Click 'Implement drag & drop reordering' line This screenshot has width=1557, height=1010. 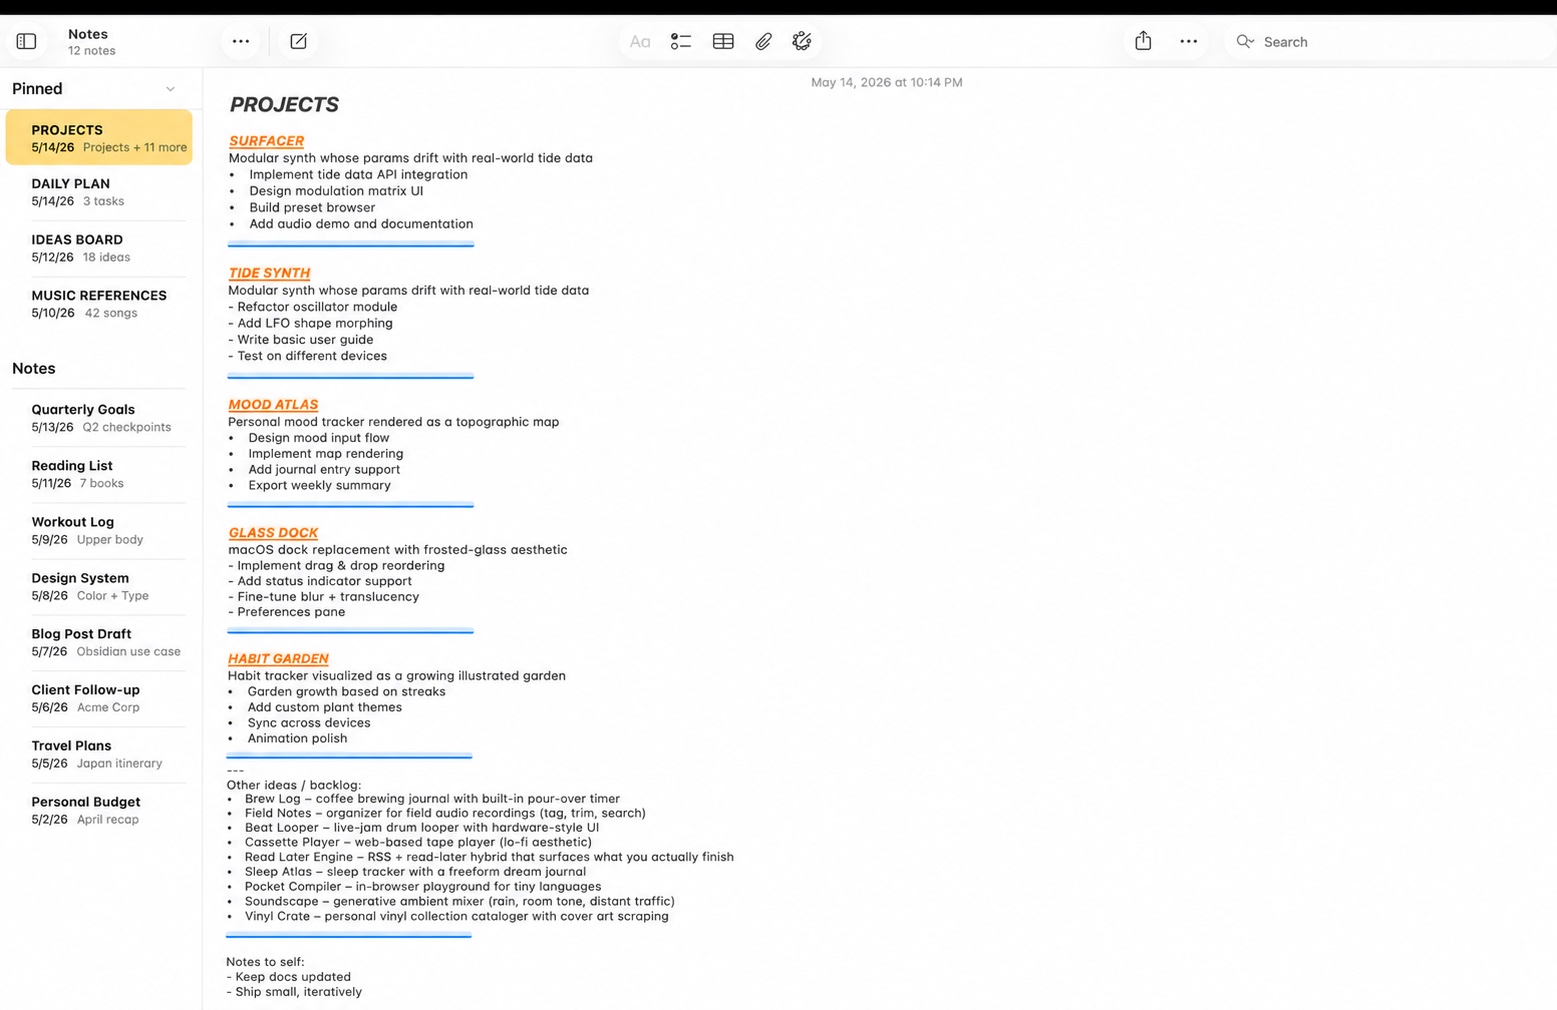pyautogui.click(x=336, y=566)
